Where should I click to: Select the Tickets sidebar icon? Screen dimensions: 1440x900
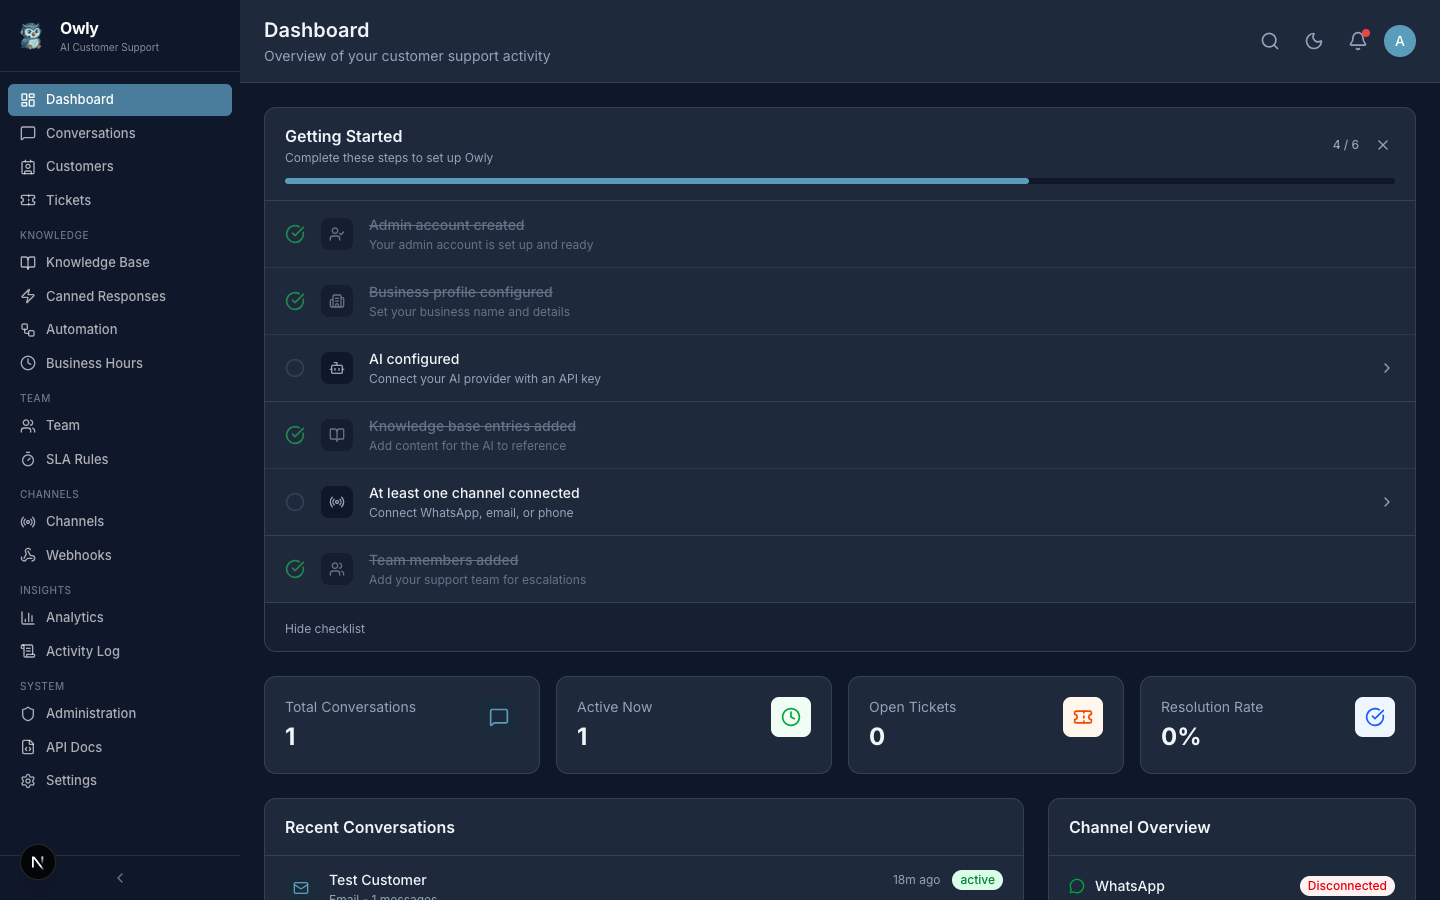coord(29,200)
